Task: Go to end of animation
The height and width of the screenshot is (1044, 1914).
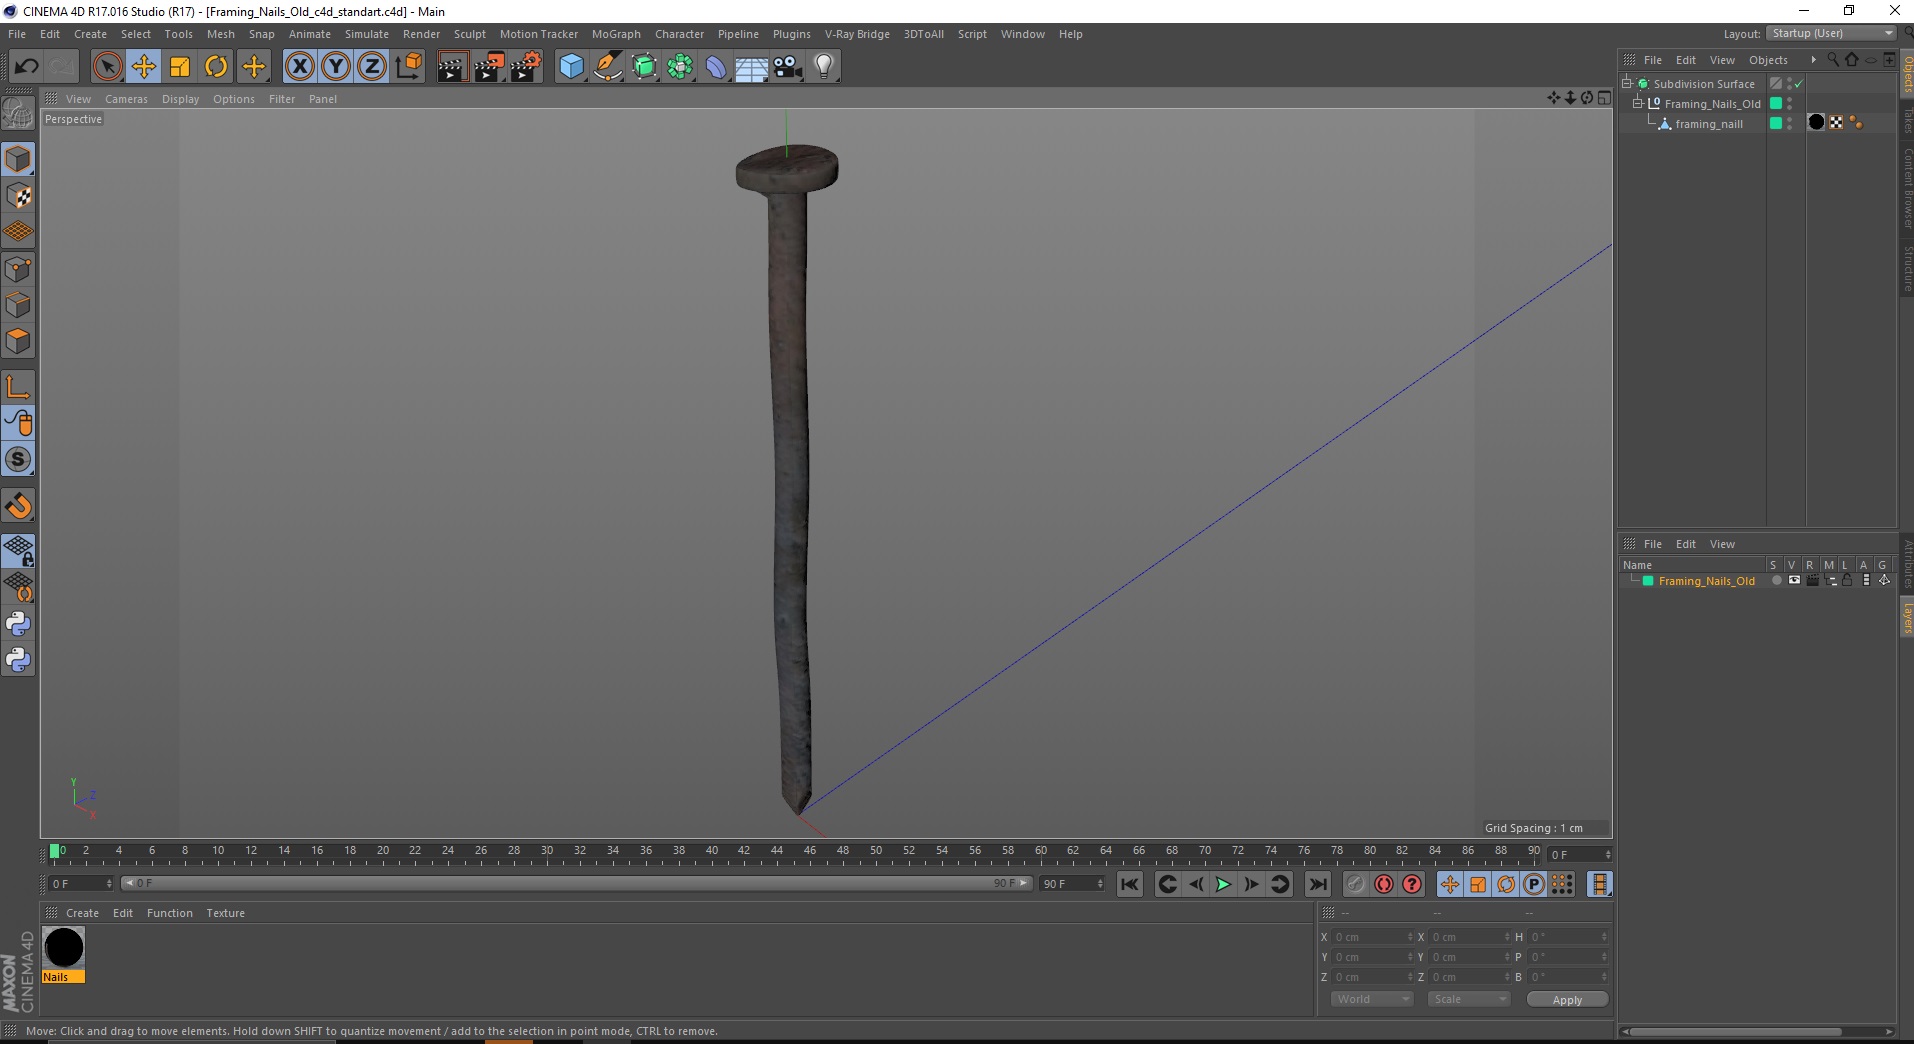Action: (1318, 884)
